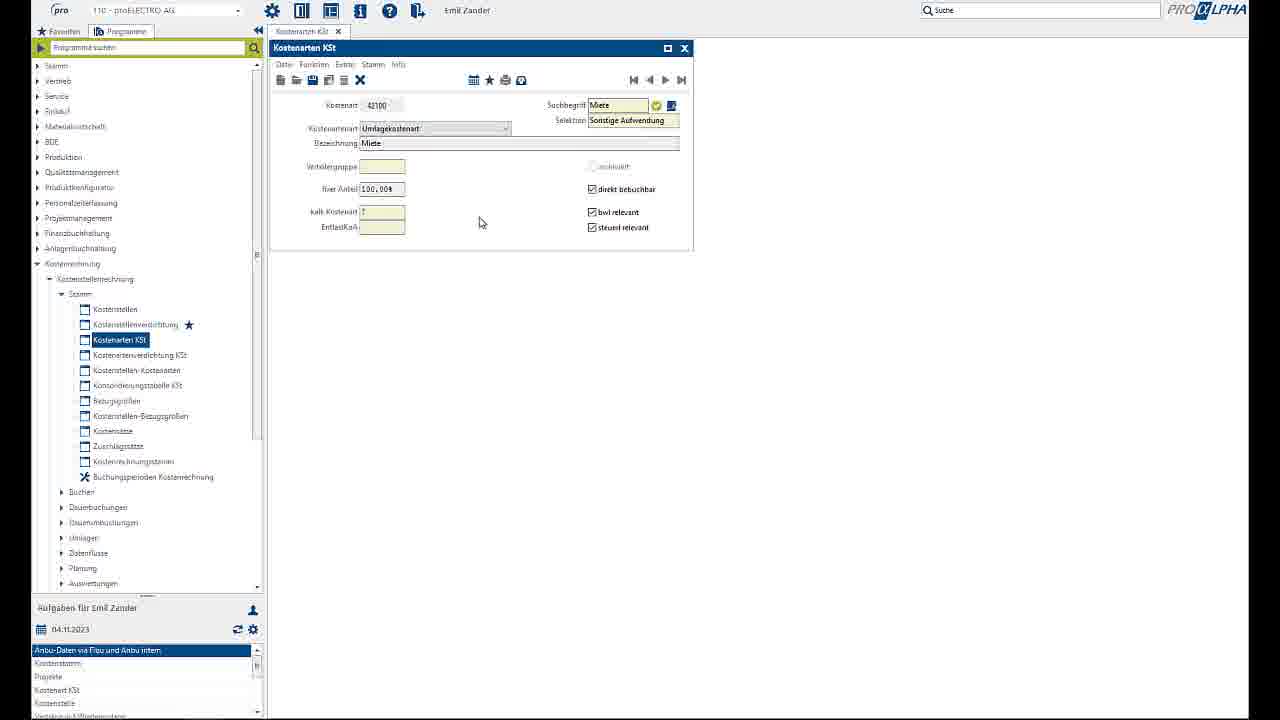Open task settings gear in Aufgaben panel

pyautogui.click(x=253, y=630)
